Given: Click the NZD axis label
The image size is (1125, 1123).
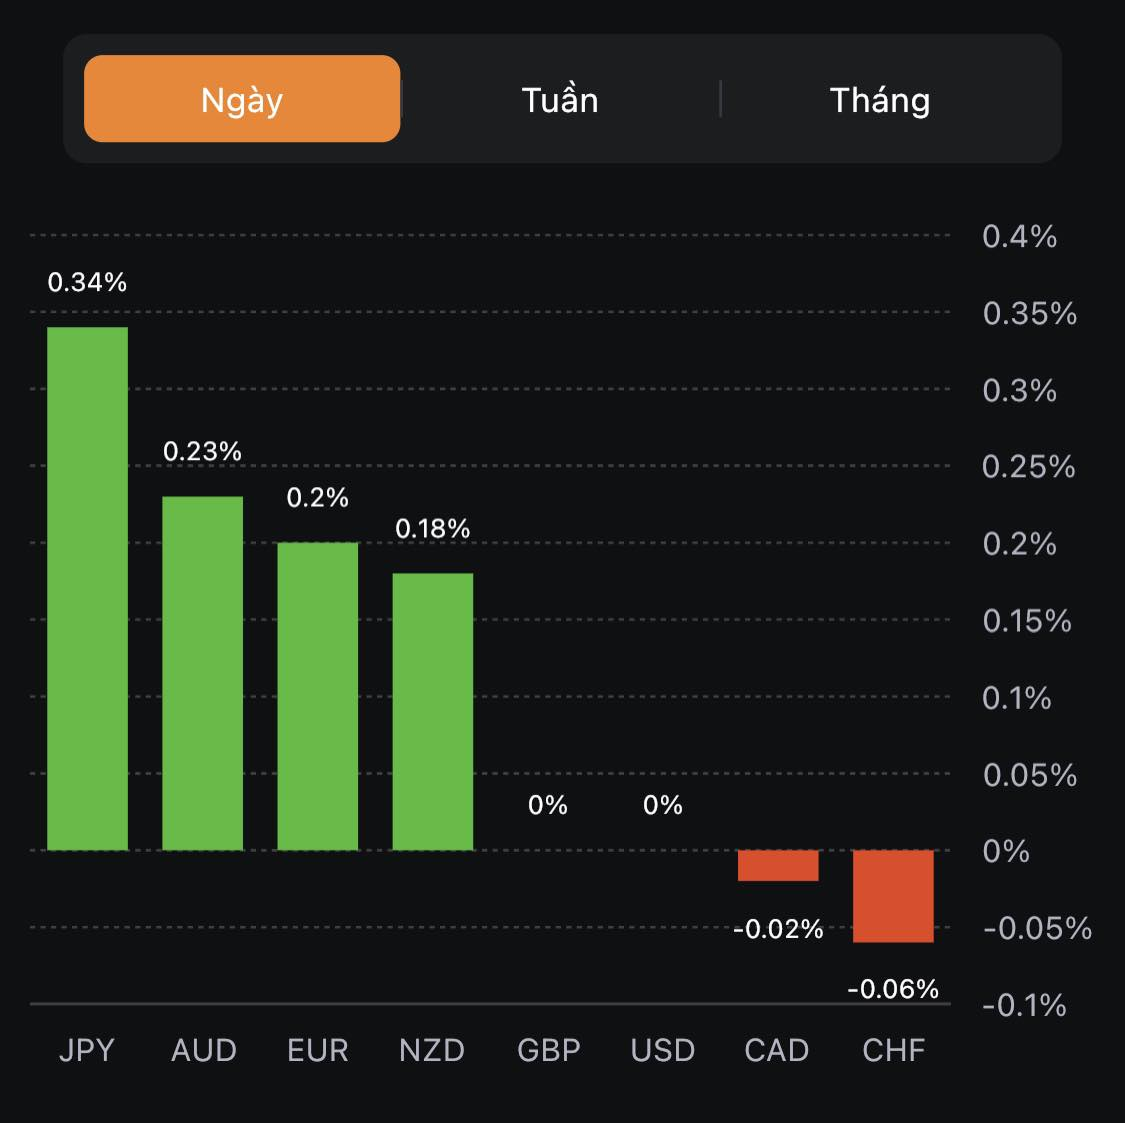Looking at the screenshot, I should click(432, 1050).
